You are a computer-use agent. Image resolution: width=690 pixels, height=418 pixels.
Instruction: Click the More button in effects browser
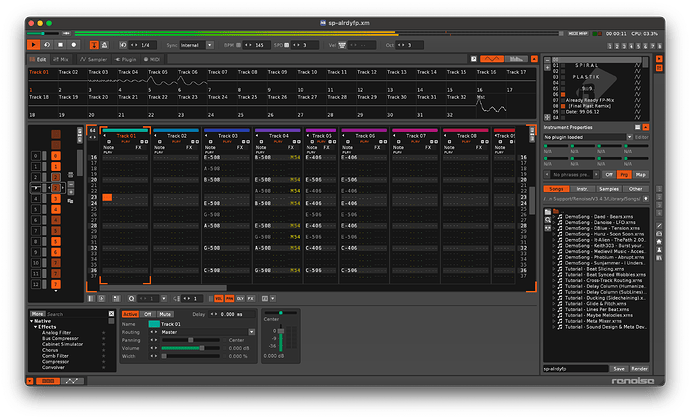pyautogui.click(x=37, y=314)
